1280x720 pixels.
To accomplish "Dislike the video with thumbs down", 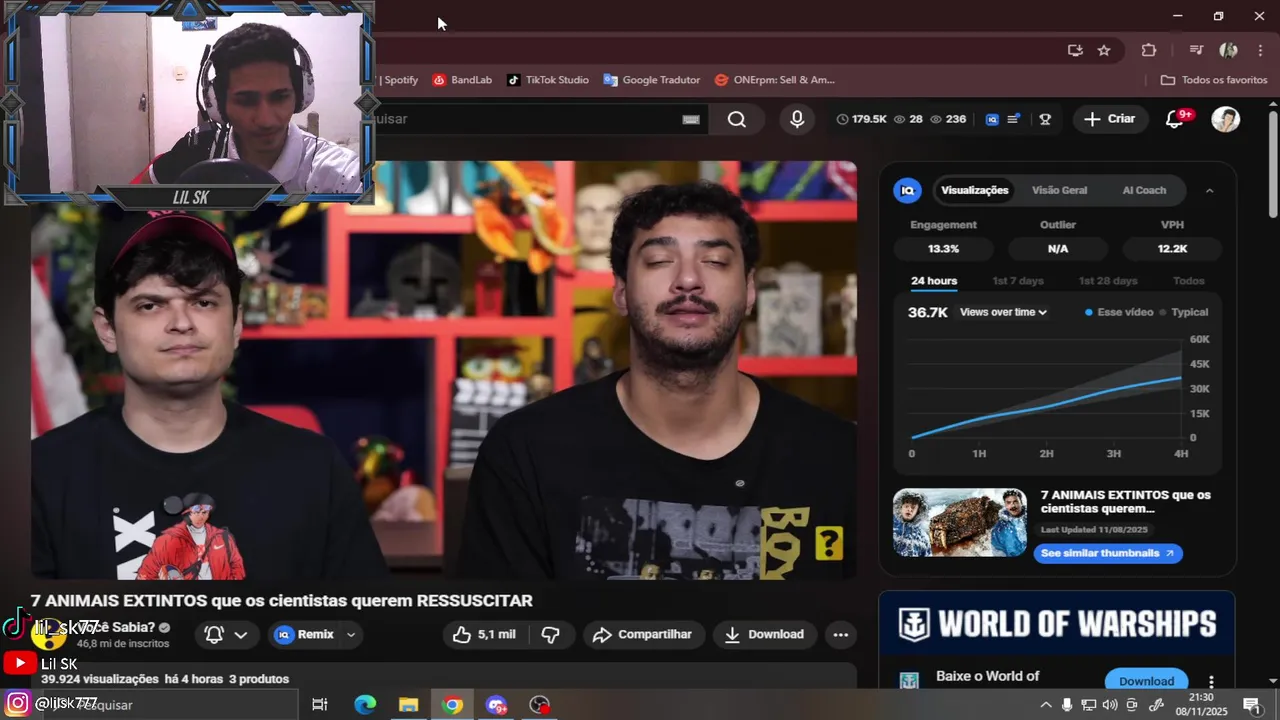I will pyautogui.click(x=551, y=635).
